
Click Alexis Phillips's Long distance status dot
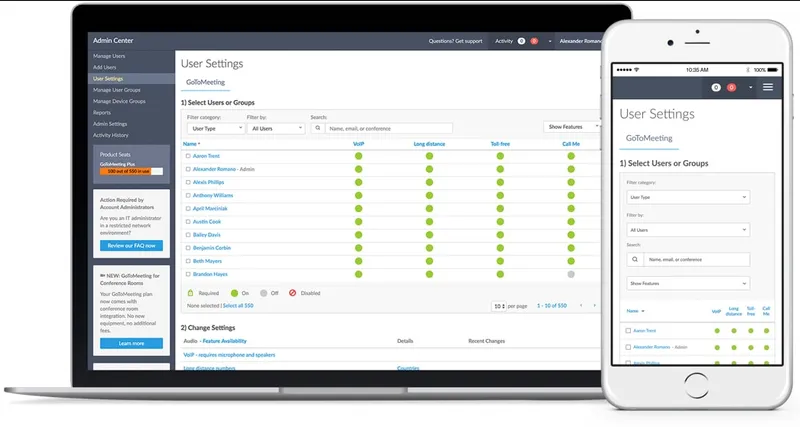coord(429,182)
